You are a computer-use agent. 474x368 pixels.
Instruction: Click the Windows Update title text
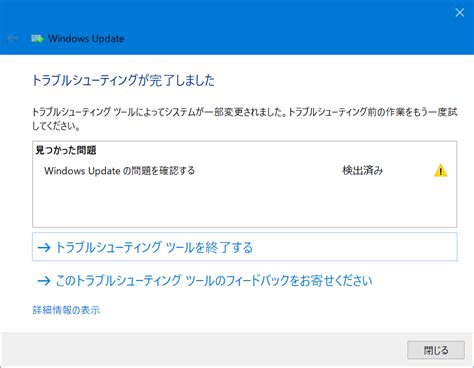(86, 39)
